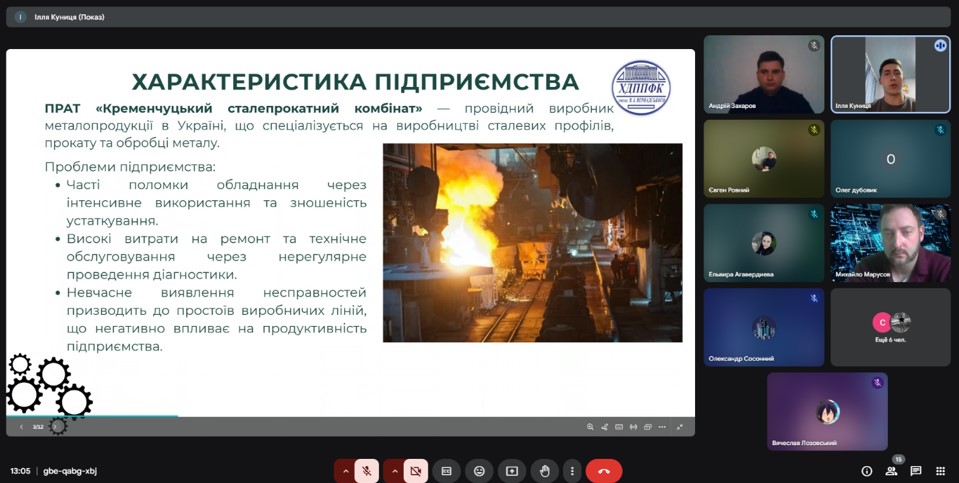Click the clock showing 13:05
Screen dimensions: 959x483
(x=20, y=471)
